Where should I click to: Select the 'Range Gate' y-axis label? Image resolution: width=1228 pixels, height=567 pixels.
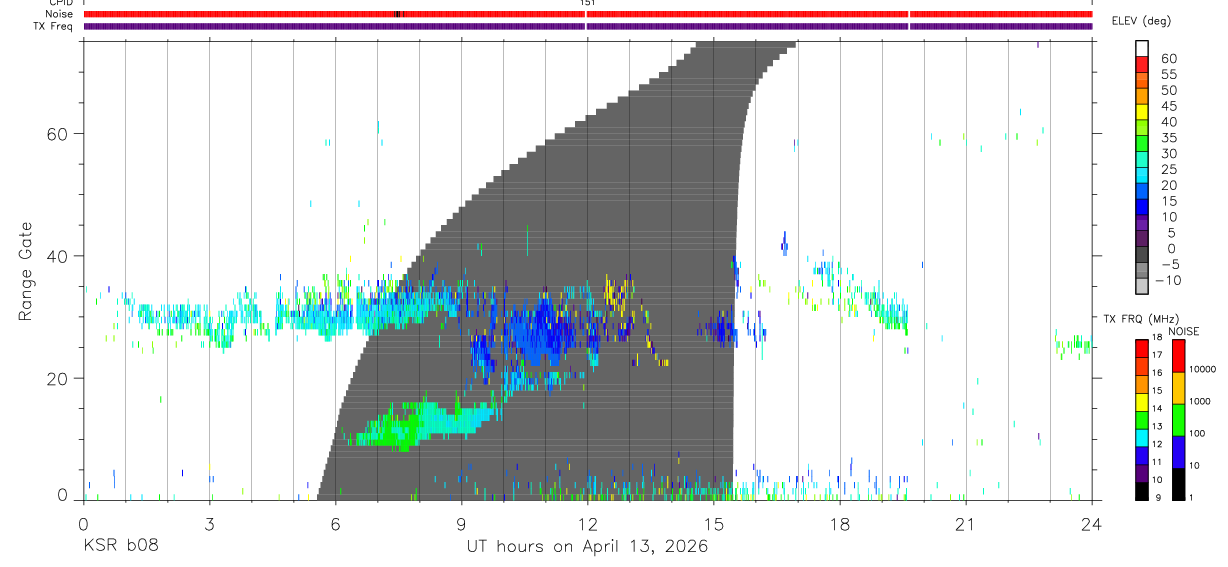pos(27,271)
